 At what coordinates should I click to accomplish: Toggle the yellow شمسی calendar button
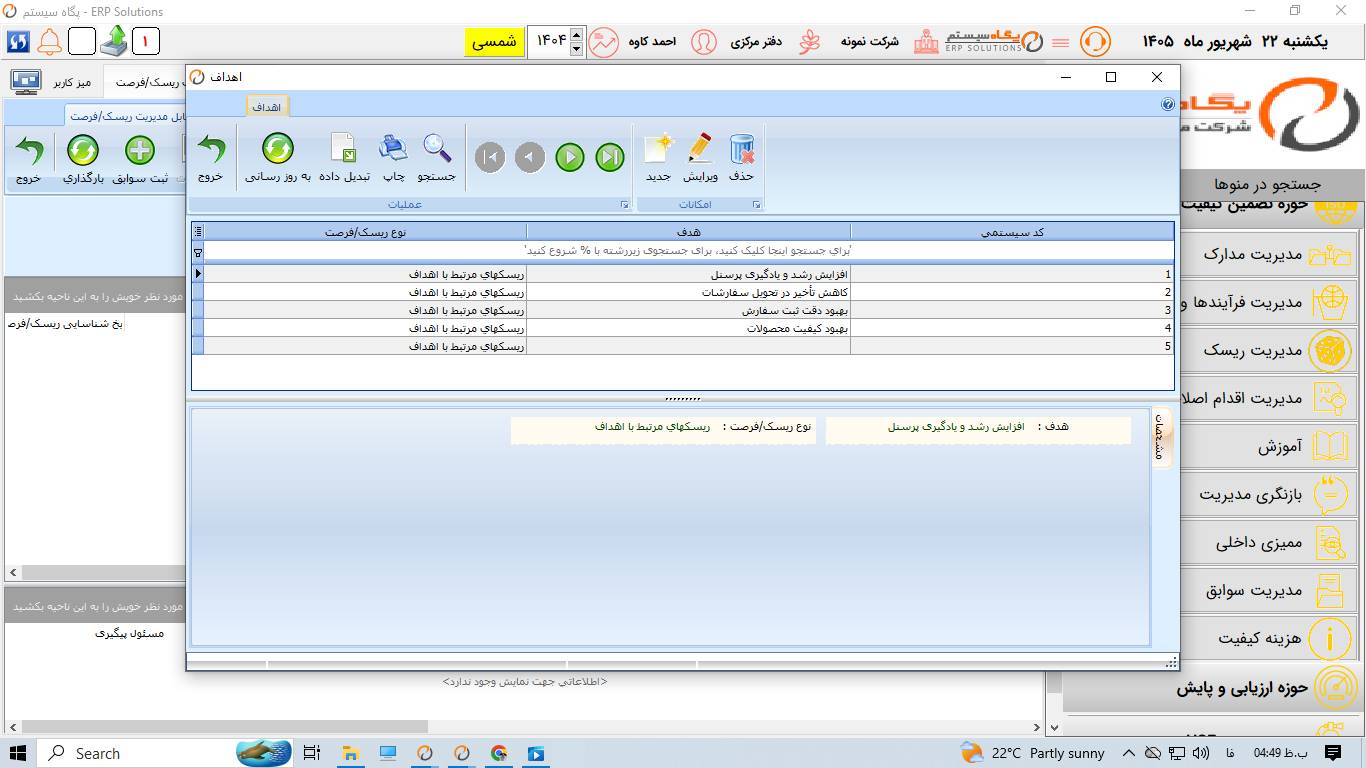494,42
